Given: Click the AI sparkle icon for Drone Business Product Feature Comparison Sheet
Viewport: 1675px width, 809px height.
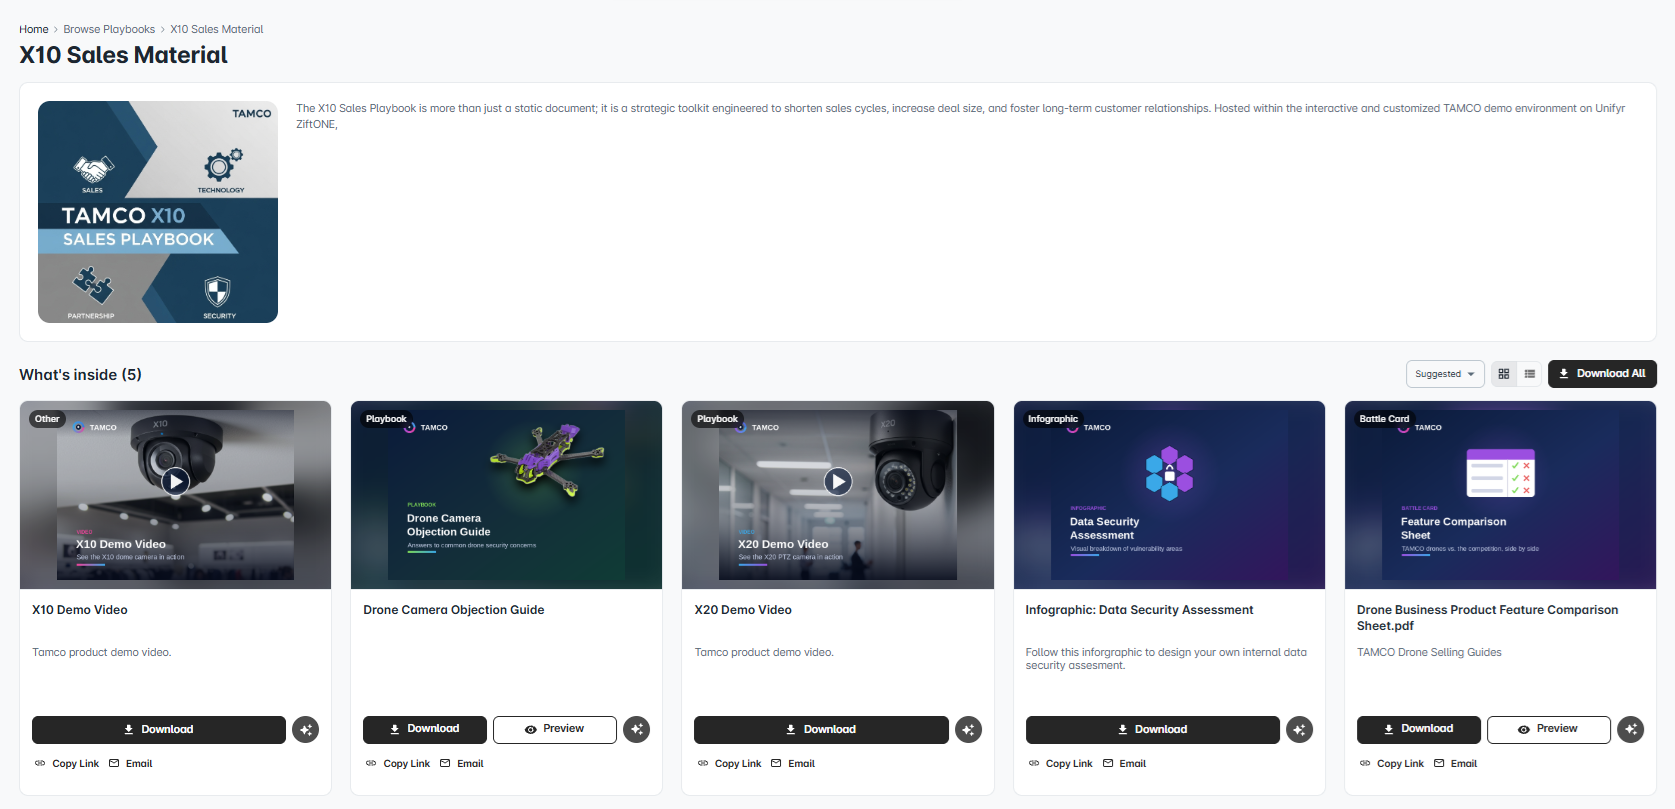Looking at the screenshot, I should pyautogui.click(x=1631, y=730).
